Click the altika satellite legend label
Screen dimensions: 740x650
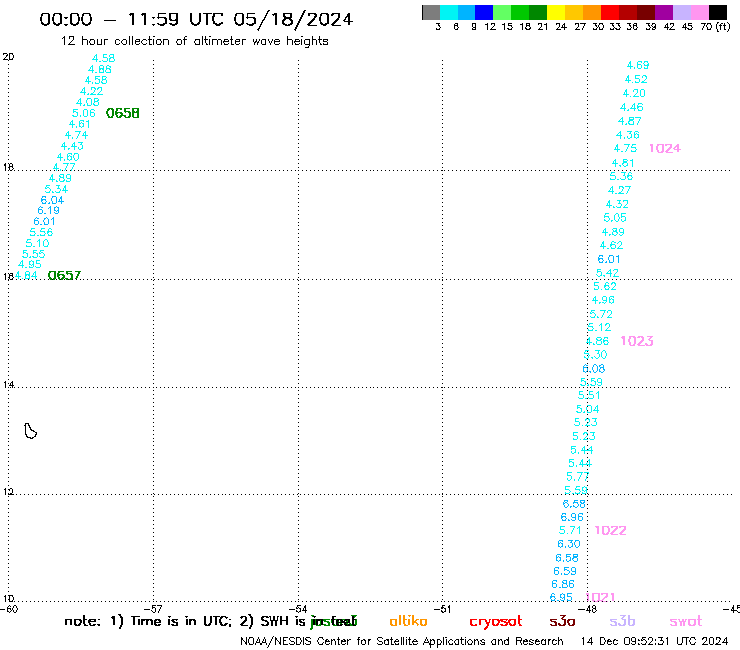409,621
